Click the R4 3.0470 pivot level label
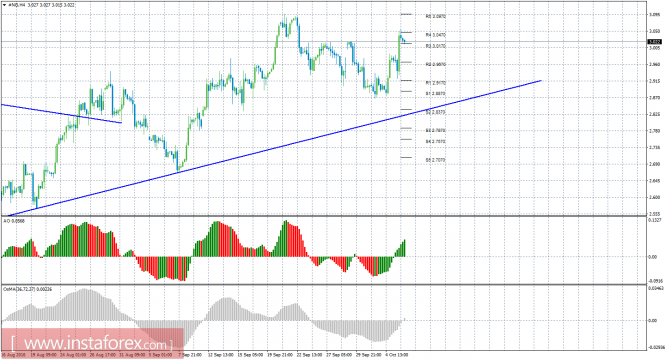Screen dimensions: 665x360 click(x=436, y=35)
